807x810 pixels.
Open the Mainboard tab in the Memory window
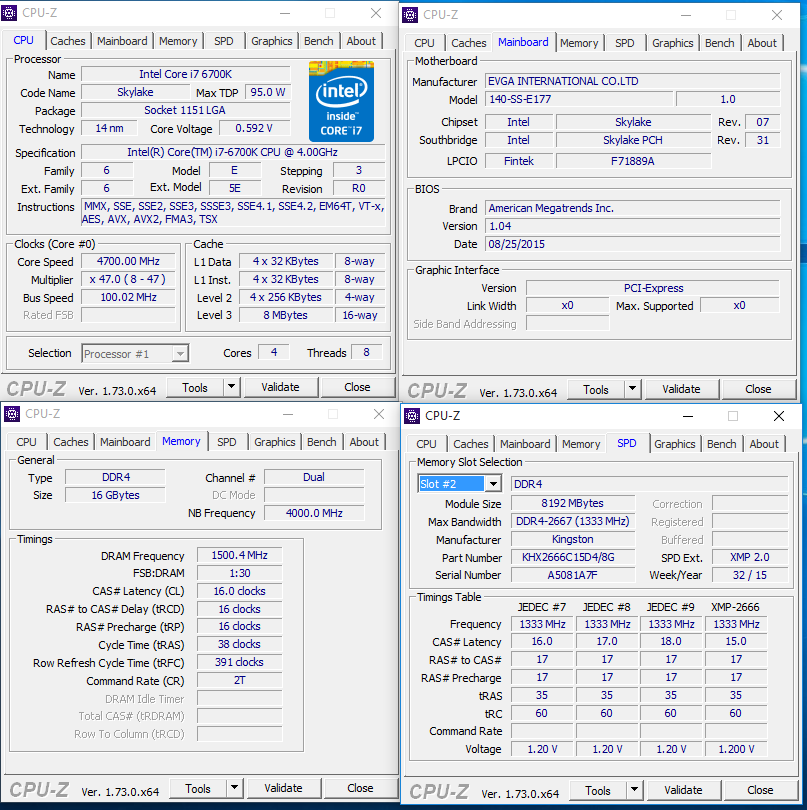pos(125,442)
